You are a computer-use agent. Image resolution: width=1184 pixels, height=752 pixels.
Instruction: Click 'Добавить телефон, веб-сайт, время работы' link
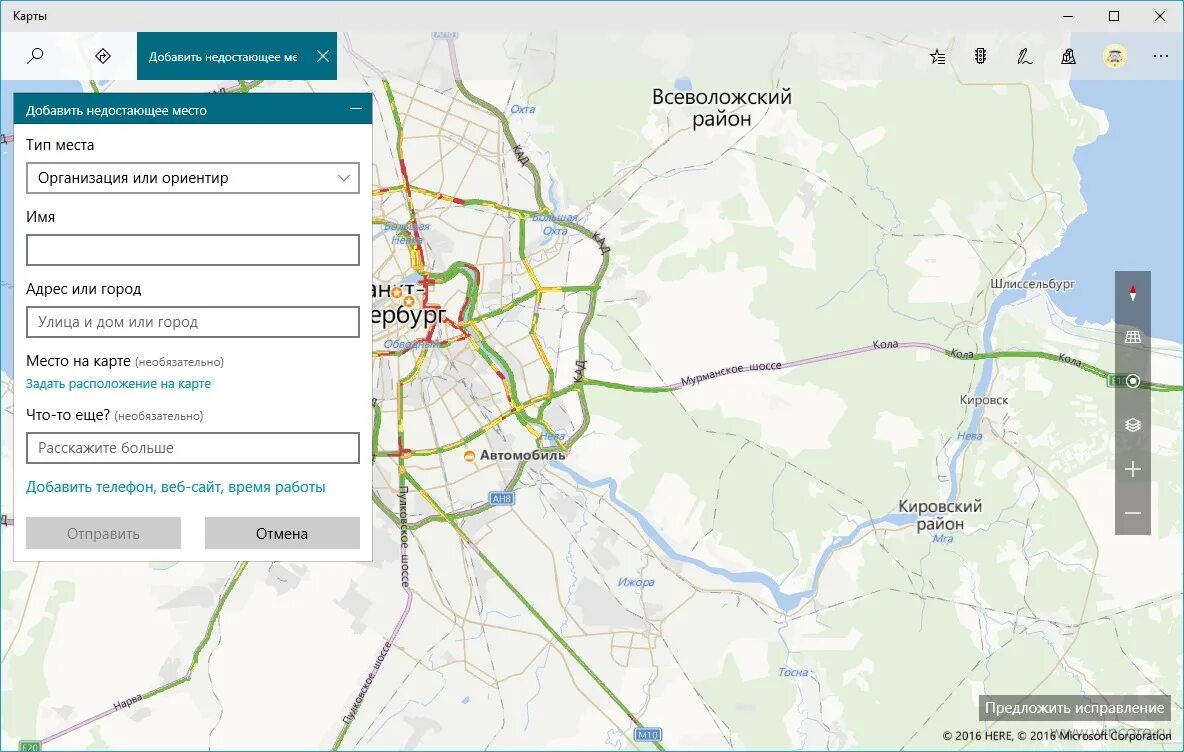[x=176, y=487]
